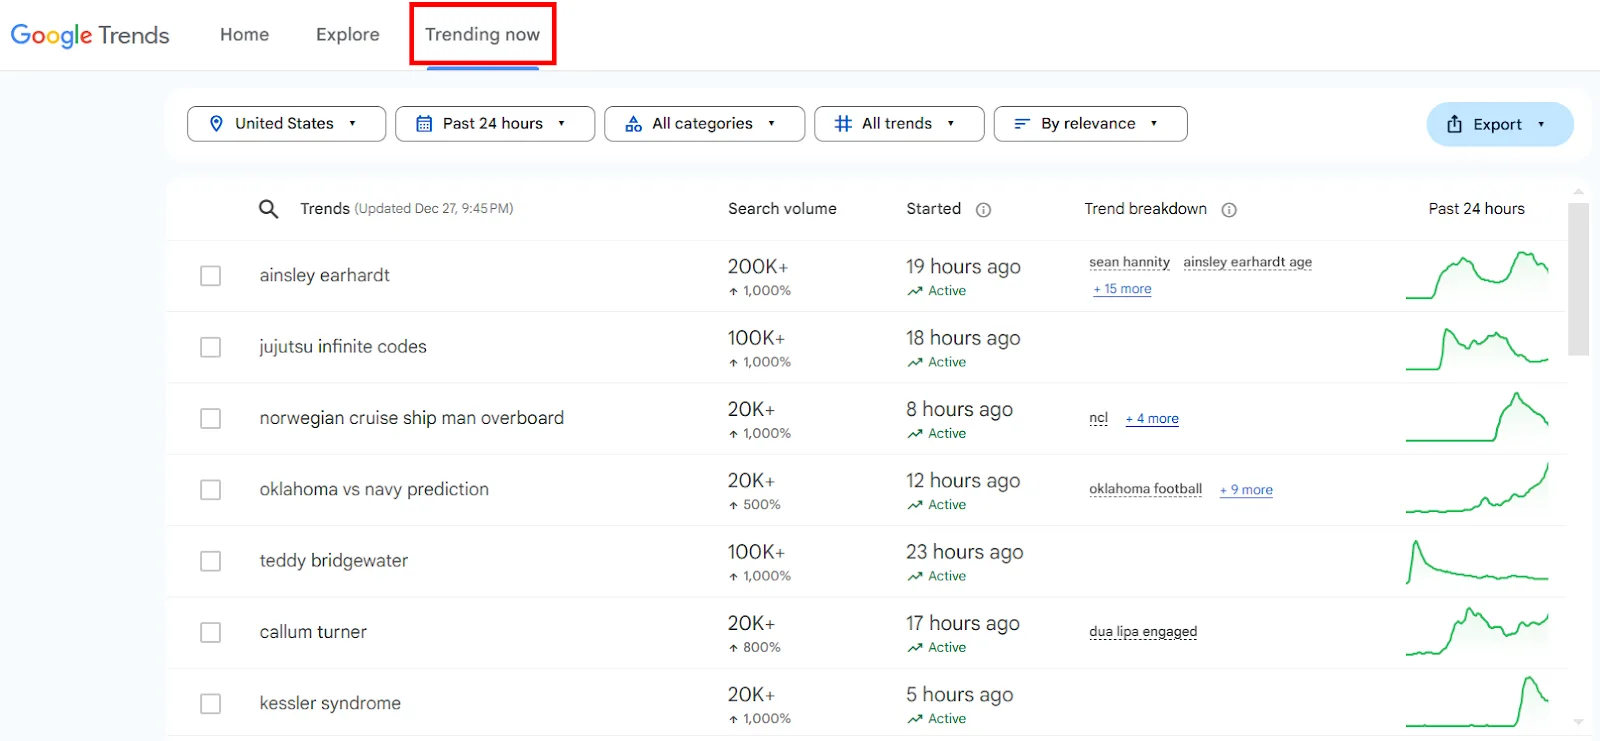Open the Past 24 hours time dropdown
This screenshot has height=741, width=1600.
[x=495, y=124]
